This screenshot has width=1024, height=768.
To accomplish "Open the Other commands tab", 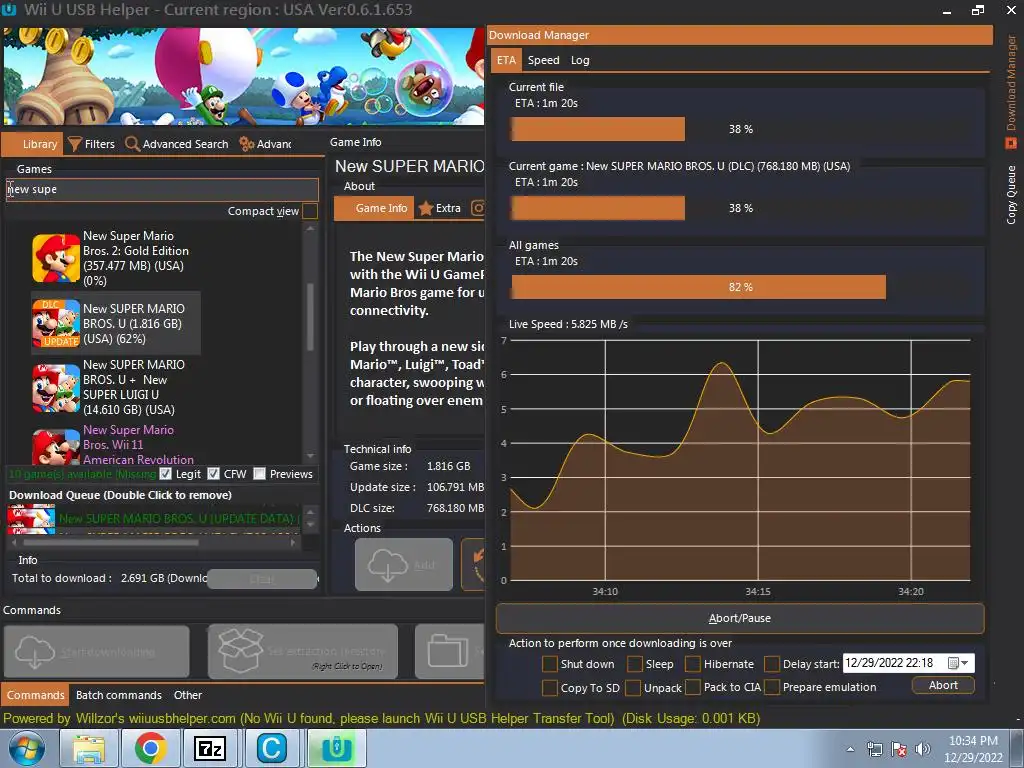I will pos(187,695).
